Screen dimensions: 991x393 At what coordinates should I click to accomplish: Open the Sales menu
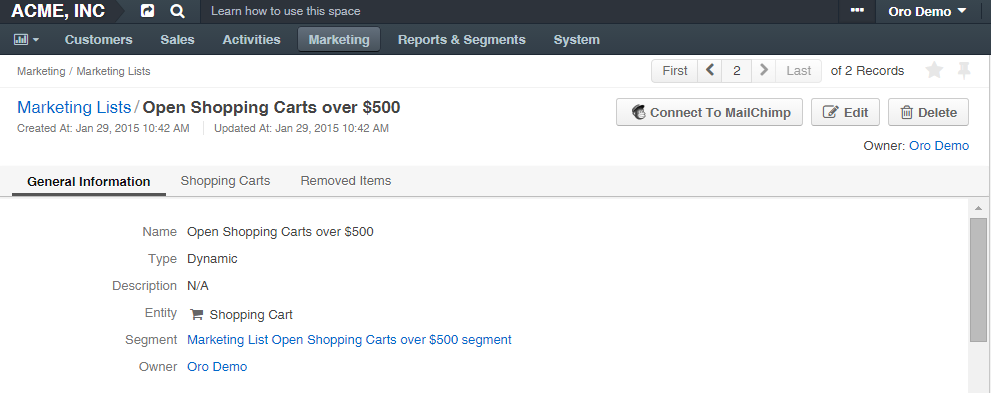pos(178,40)
